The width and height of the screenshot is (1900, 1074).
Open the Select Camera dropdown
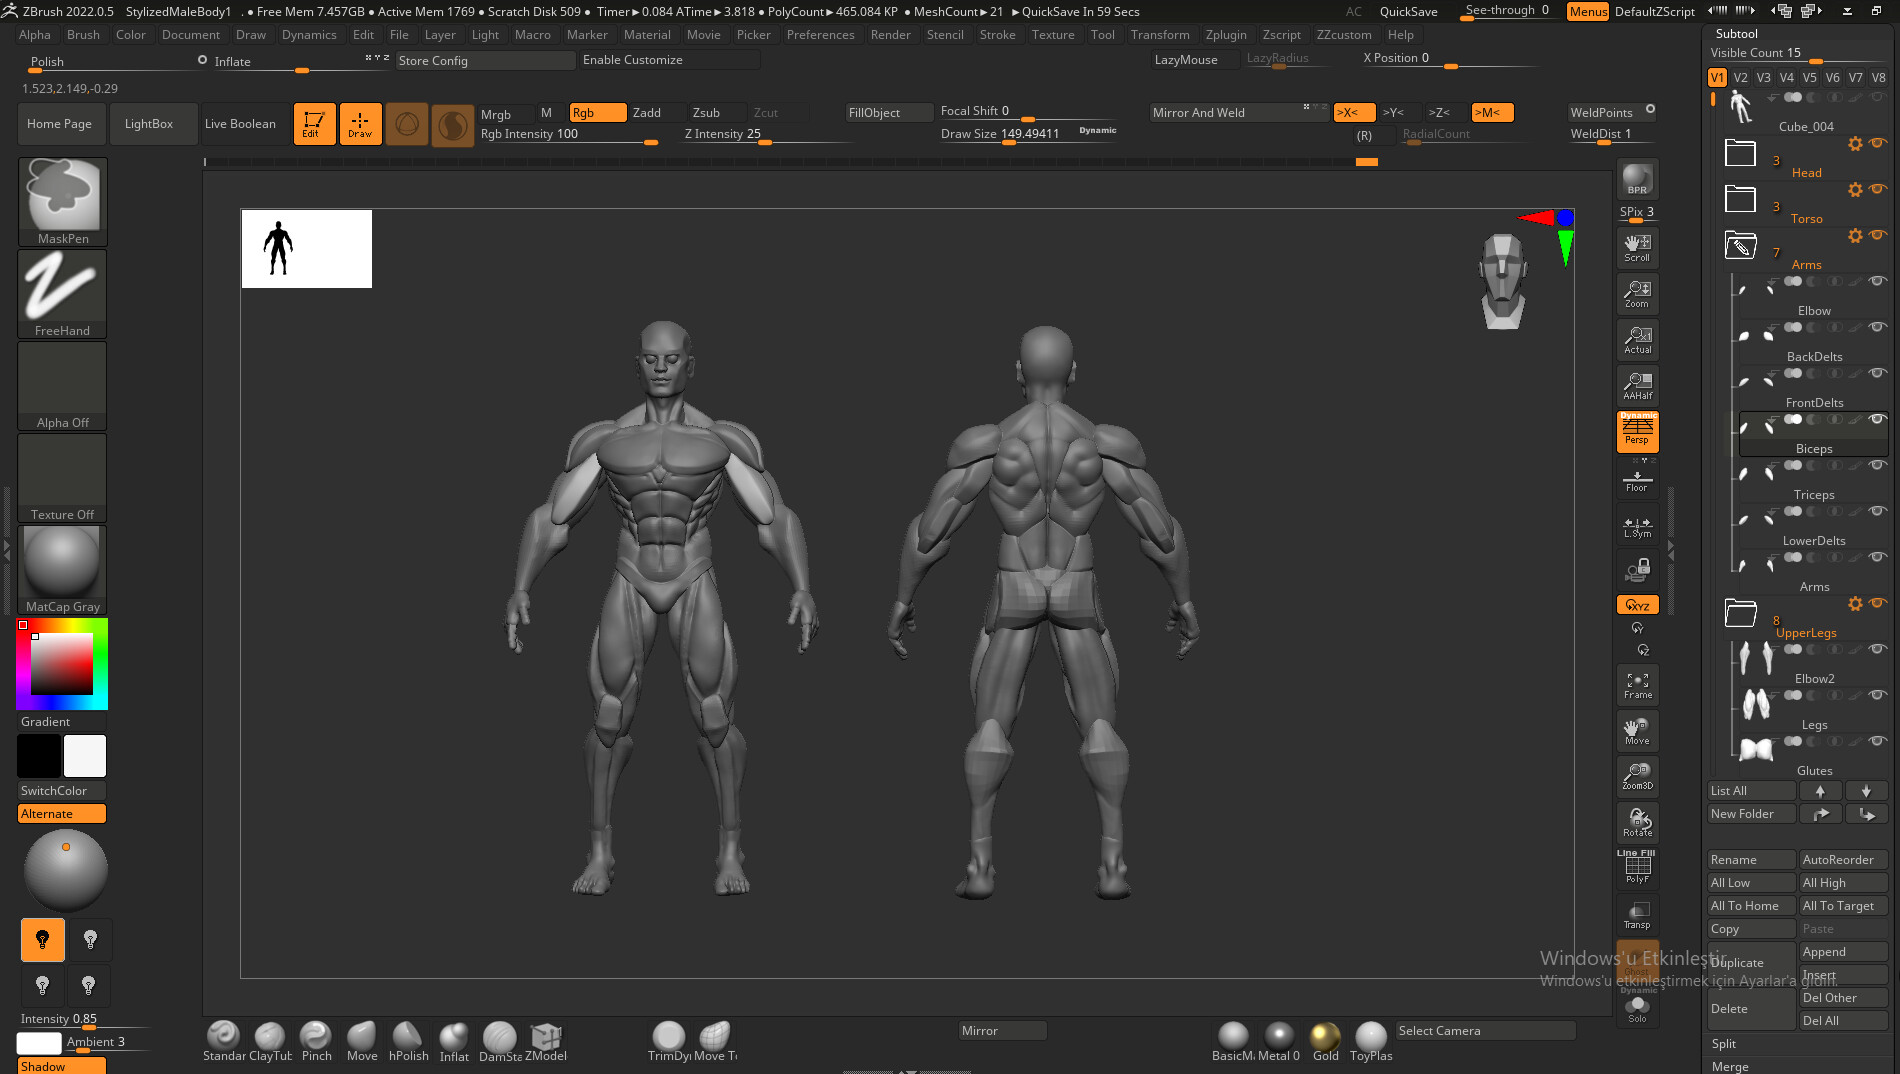(1484, 1030)
